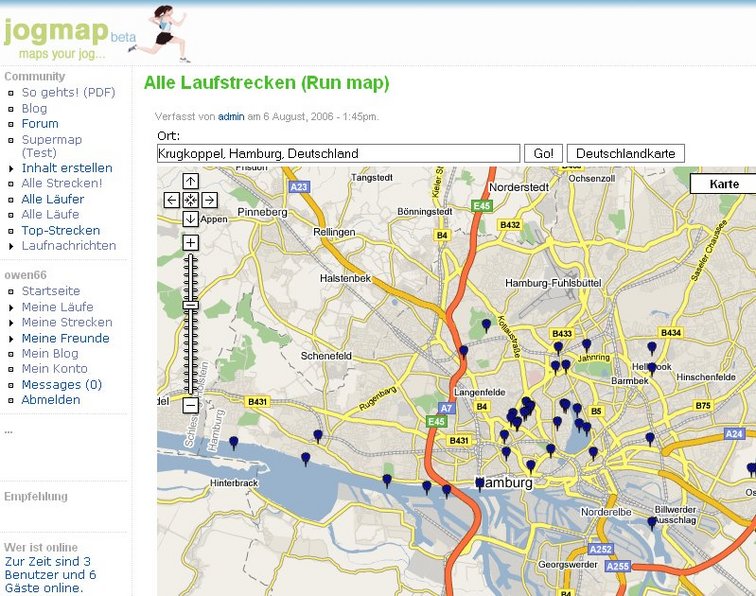Zoom out using the minus button
This screenshot has height=596, width=756.
pyautogui.click(x=190, y=405)
